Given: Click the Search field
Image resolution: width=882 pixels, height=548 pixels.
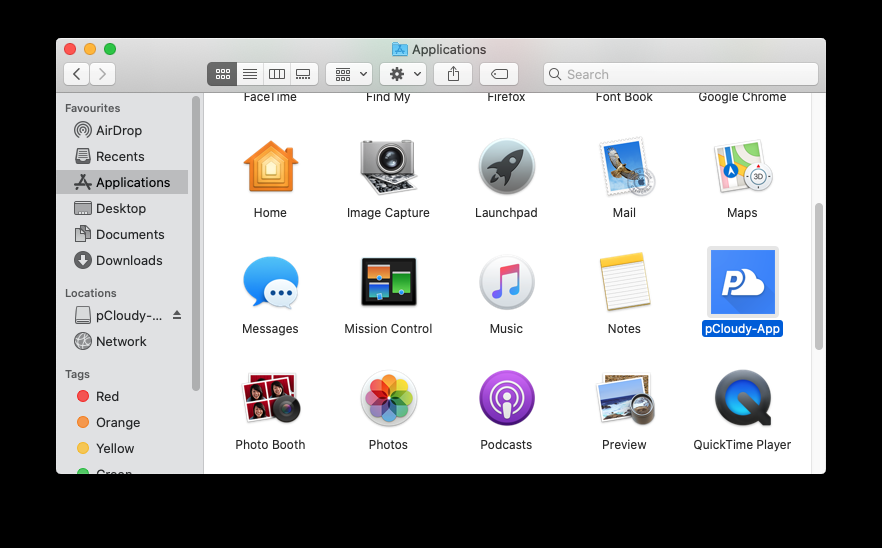Looking at the screenshot, I should pos(681,74).
